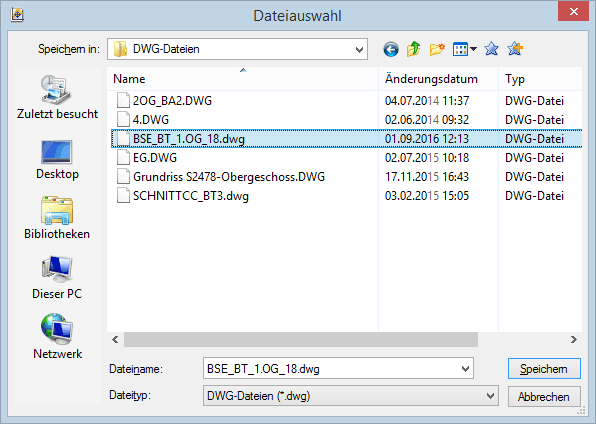Click the horizontal scrollbar right arrow
The height and width of the screenshot is (424, 596).
click(574, 340)
